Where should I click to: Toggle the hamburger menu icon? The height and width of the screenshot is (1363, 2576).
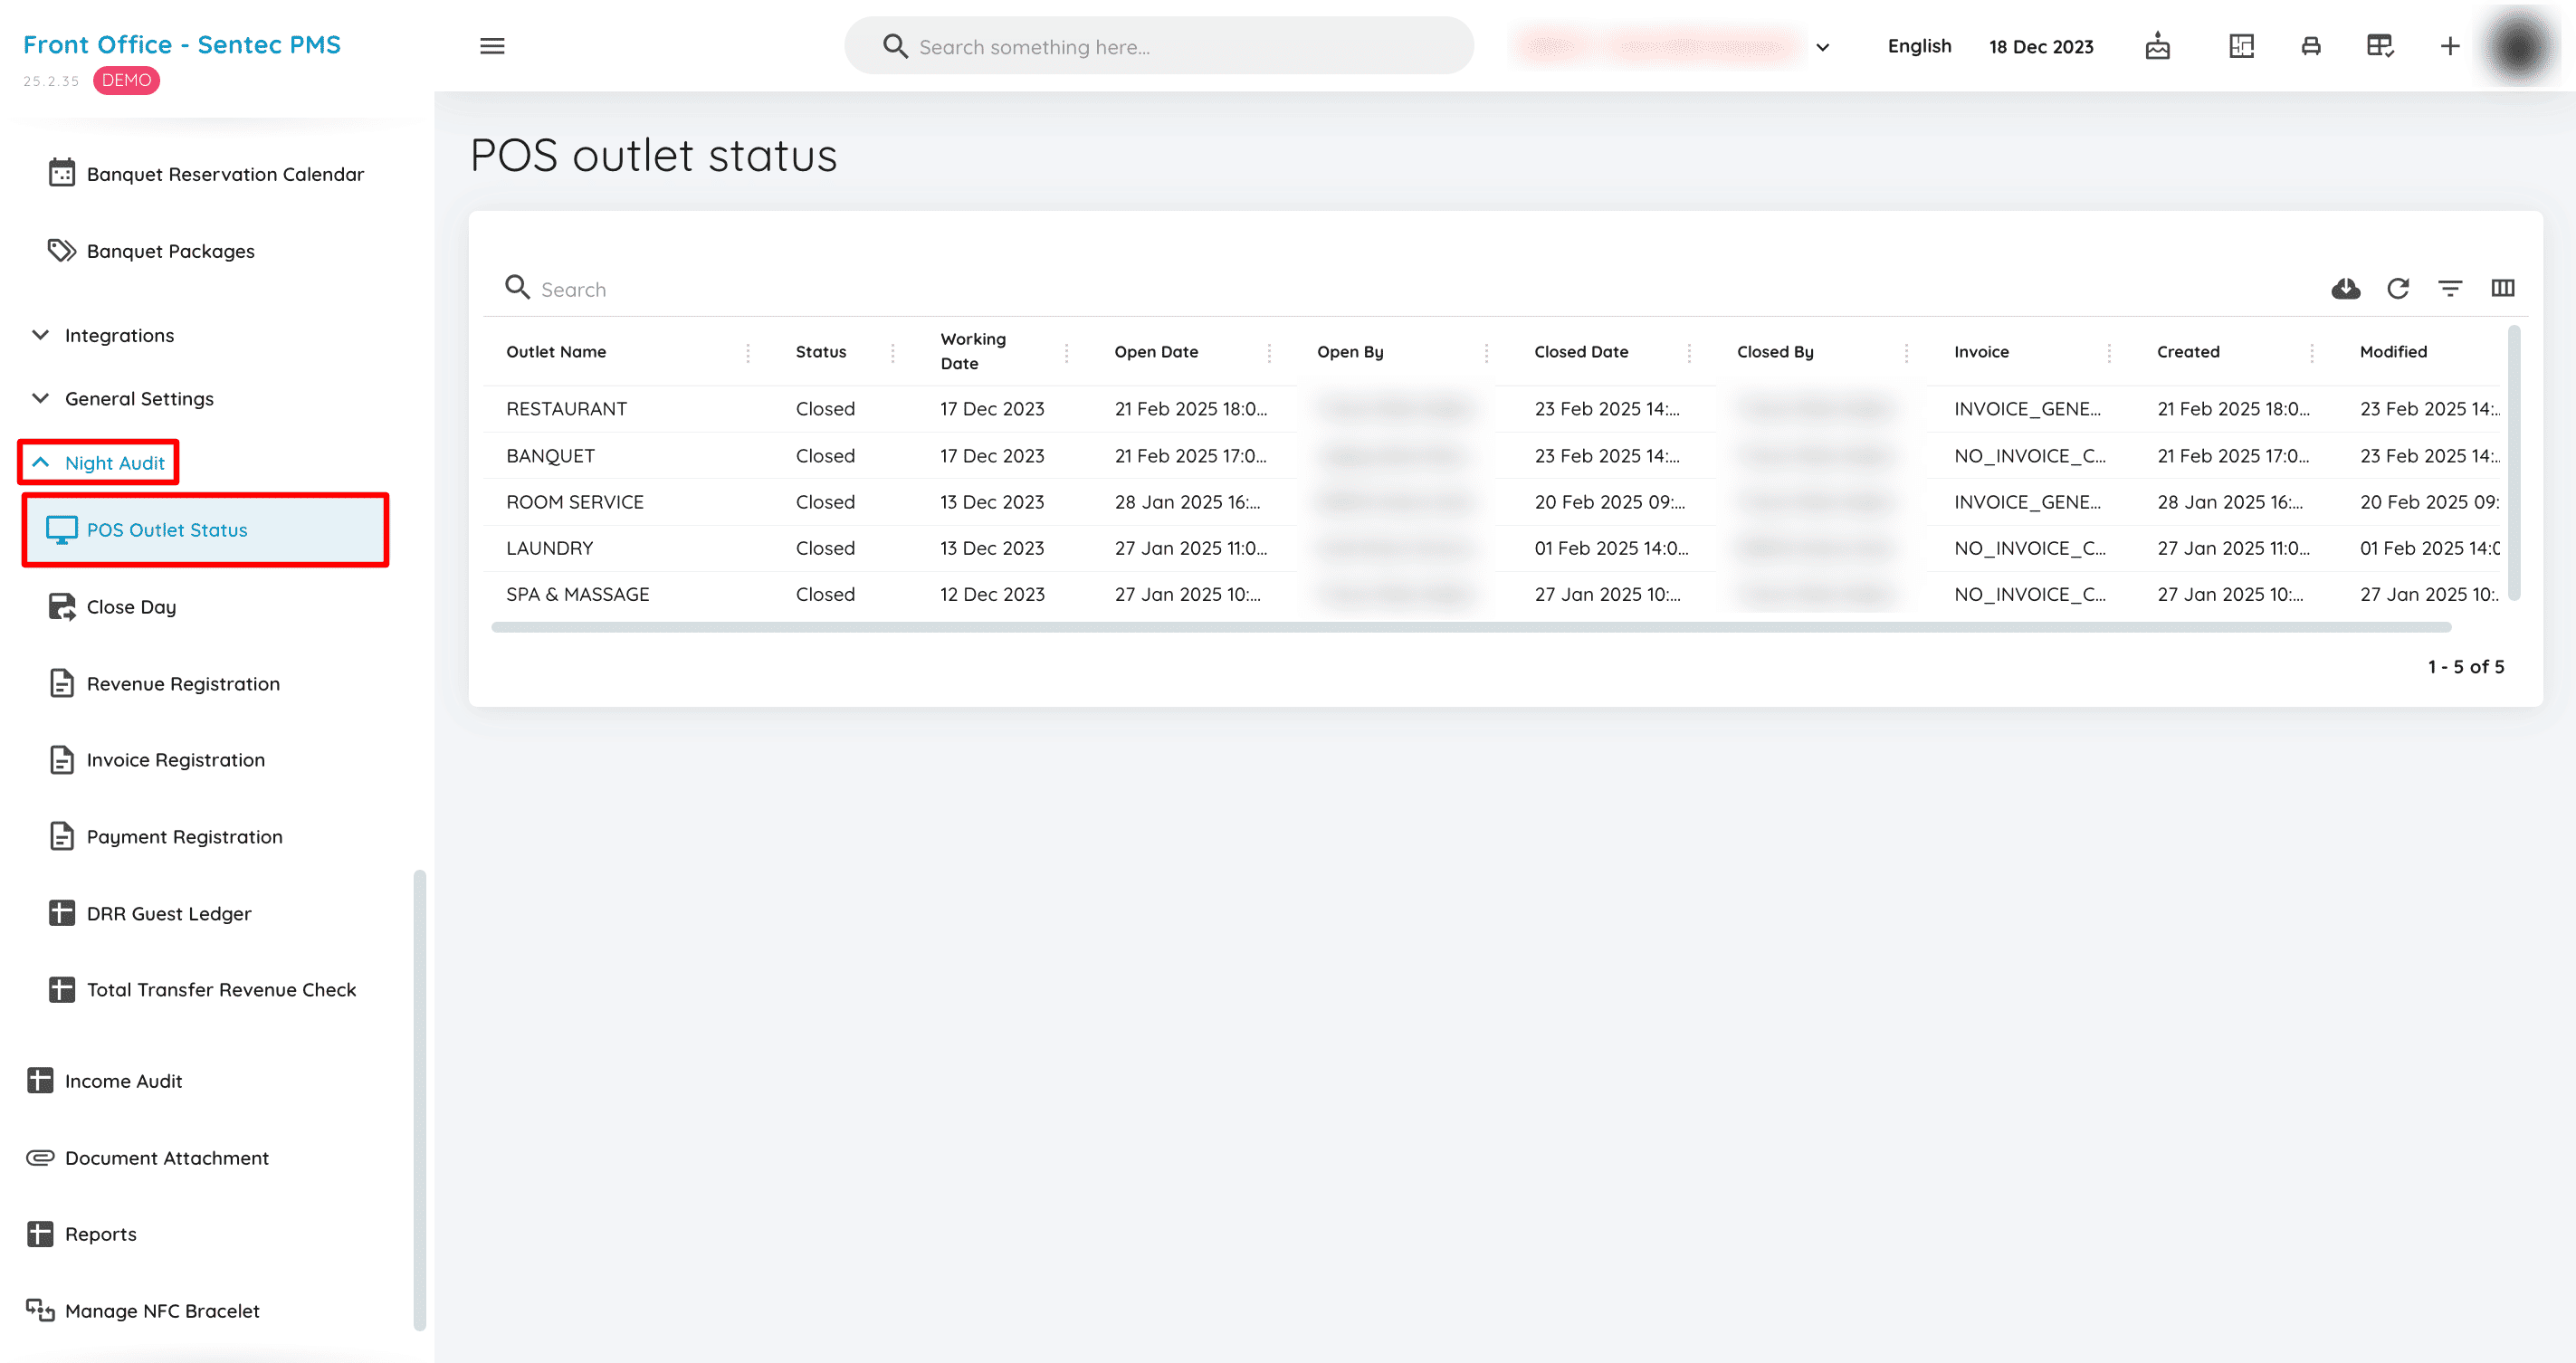point(492,46)
